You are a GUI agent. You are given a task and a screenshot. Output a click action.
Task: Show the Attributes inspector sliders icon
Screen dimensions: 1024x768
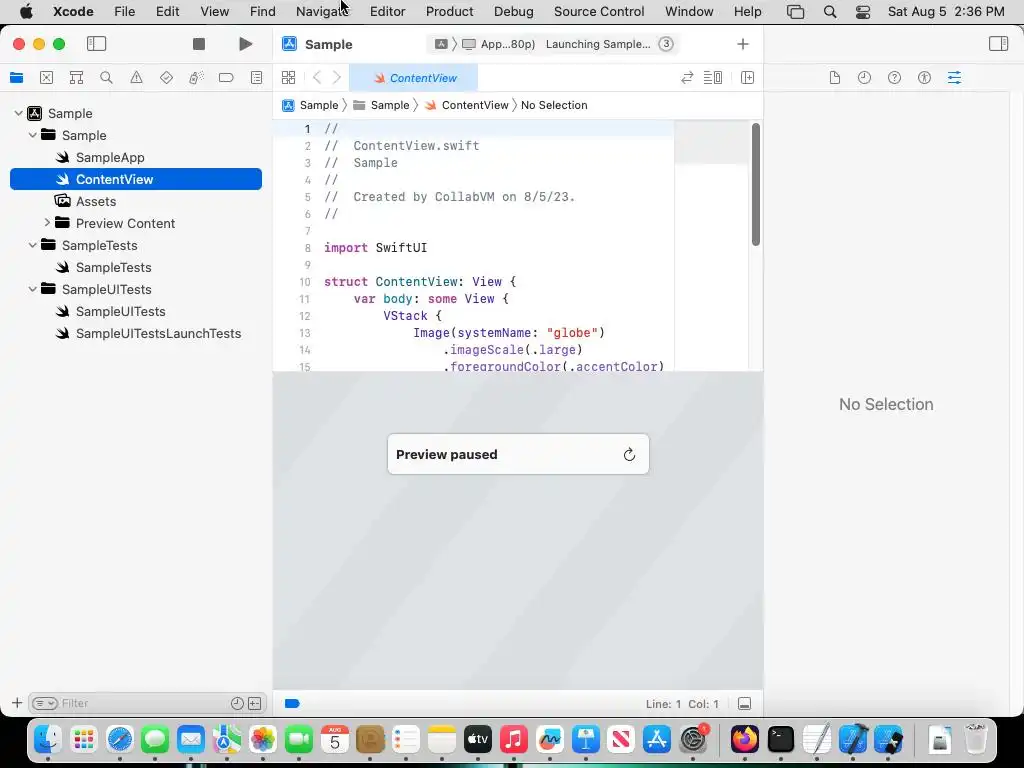[954, 78]
